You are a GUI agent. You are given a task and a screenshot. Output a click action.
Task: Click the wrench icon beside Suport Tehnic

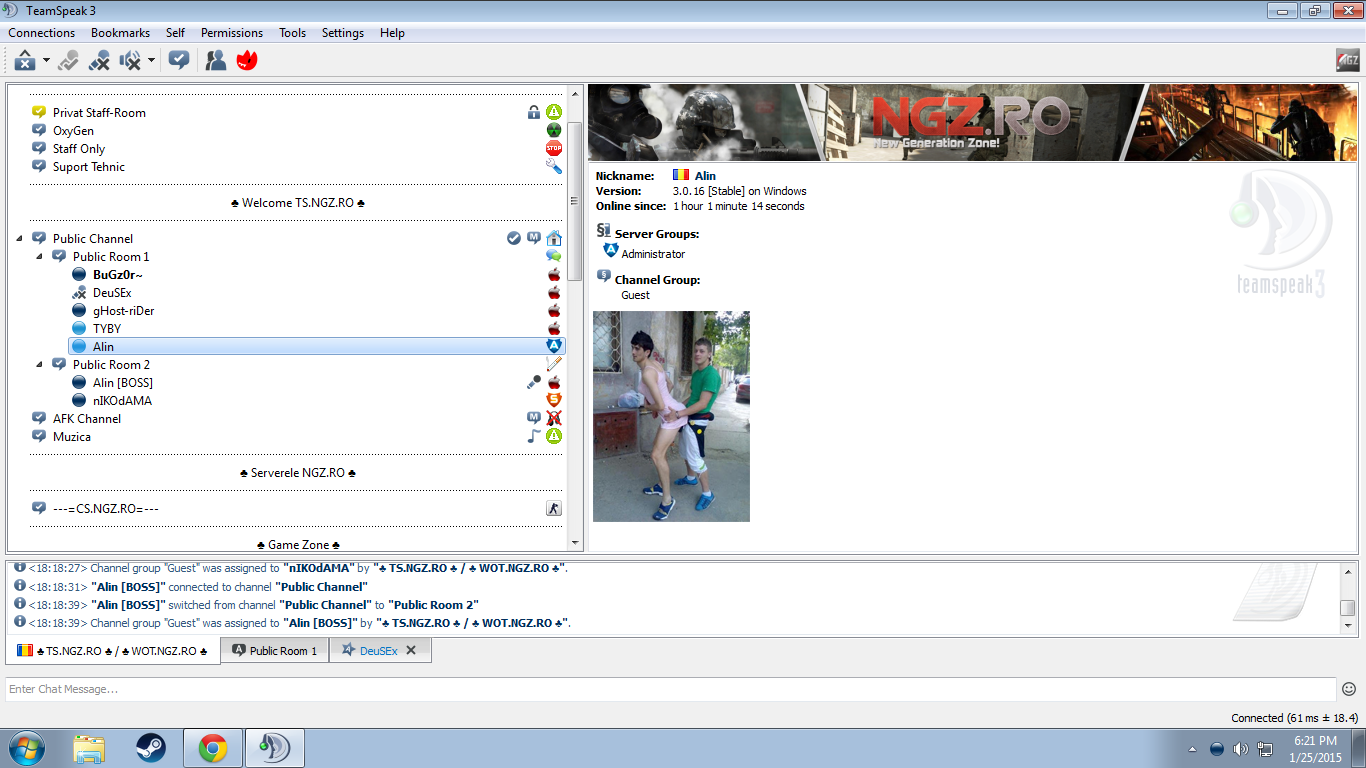tap(553, 167)
